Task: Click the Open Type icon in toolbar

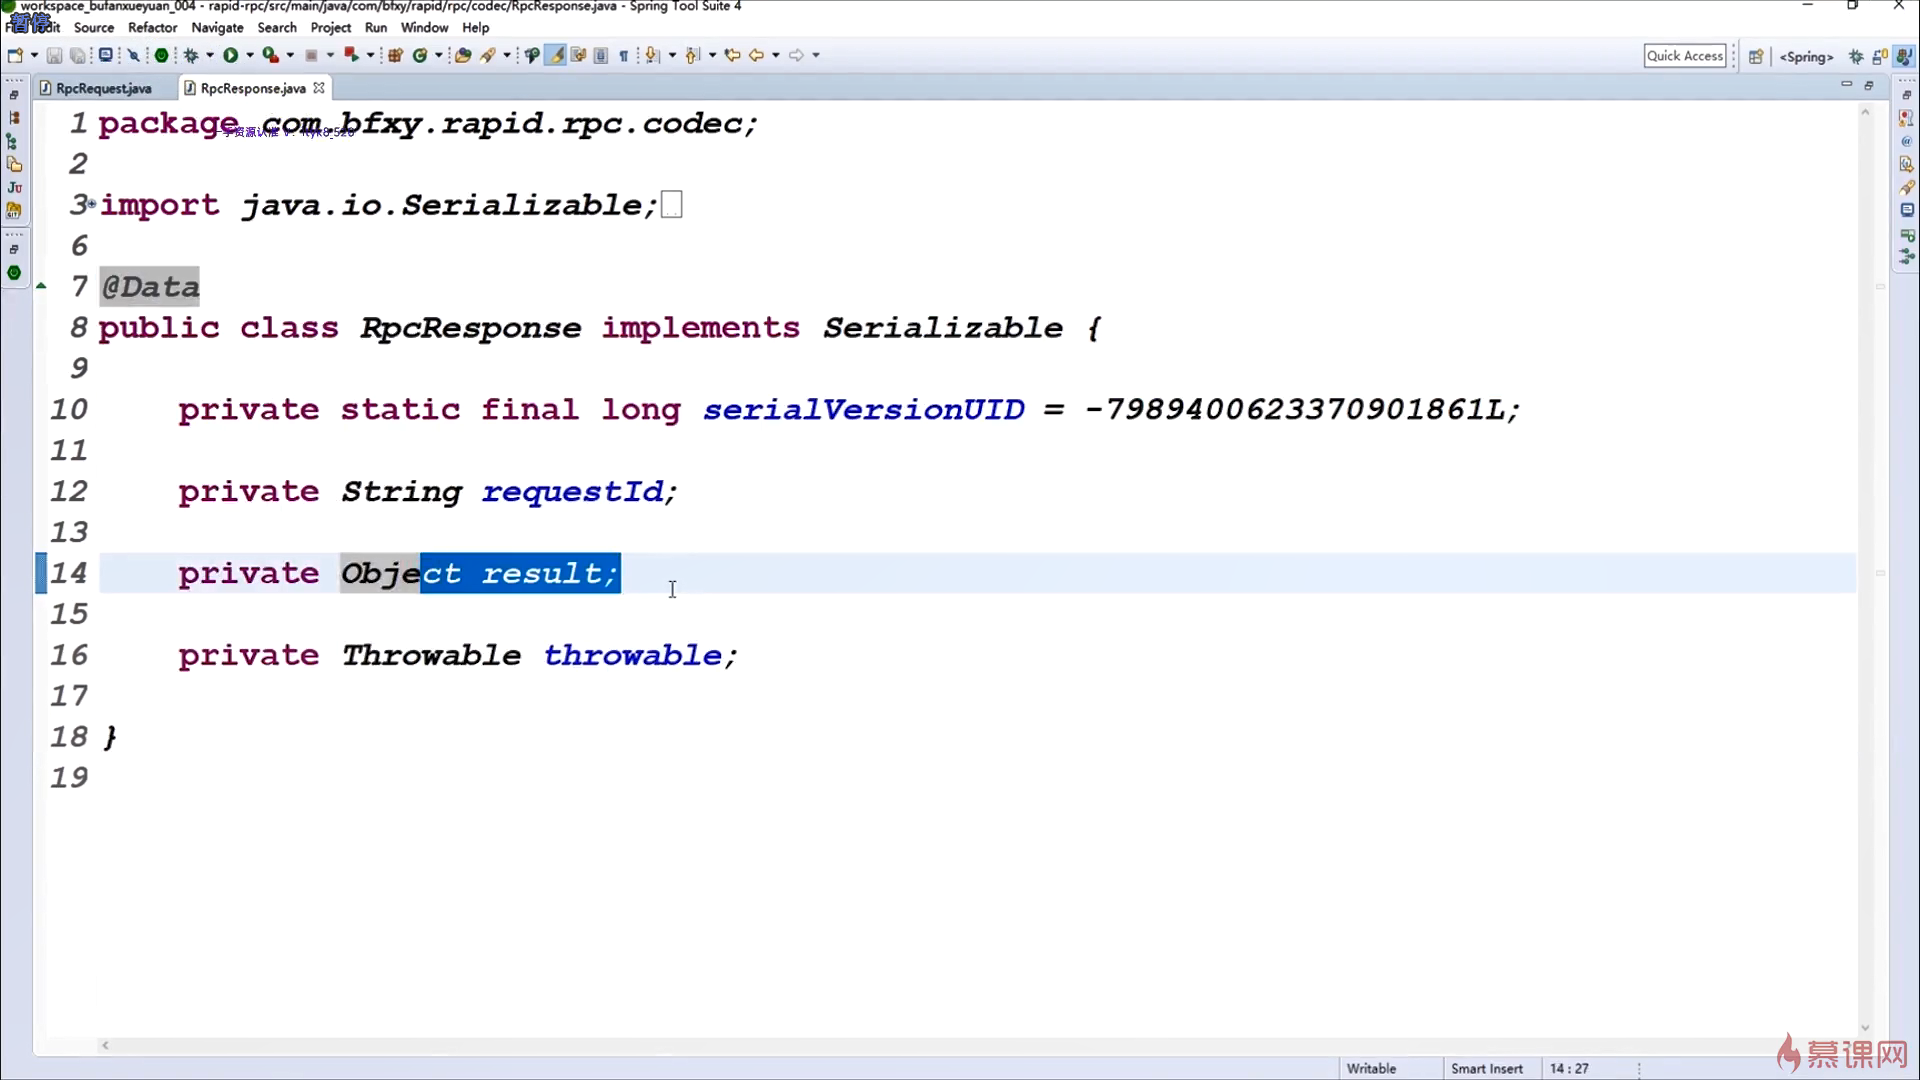Action: [463, 55]
